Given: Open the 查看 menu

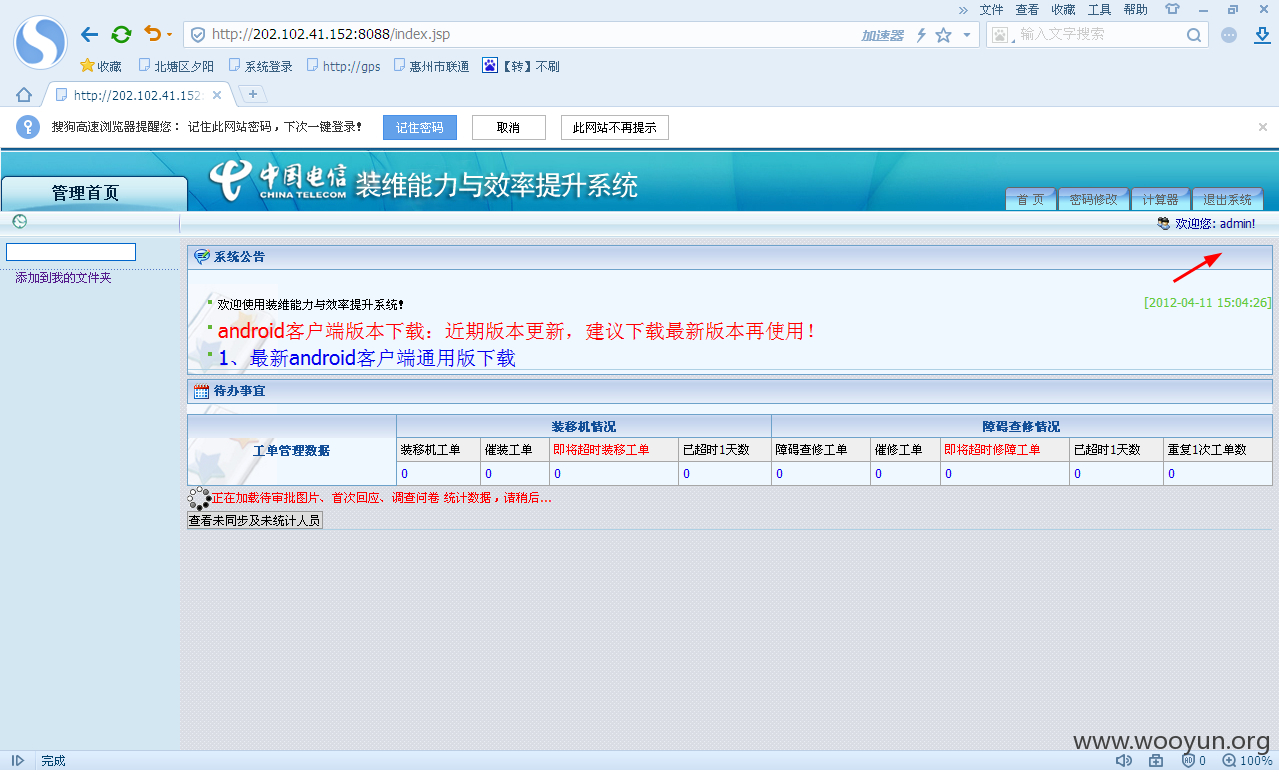Looking at the screenshot, I should pos(1027,10).
